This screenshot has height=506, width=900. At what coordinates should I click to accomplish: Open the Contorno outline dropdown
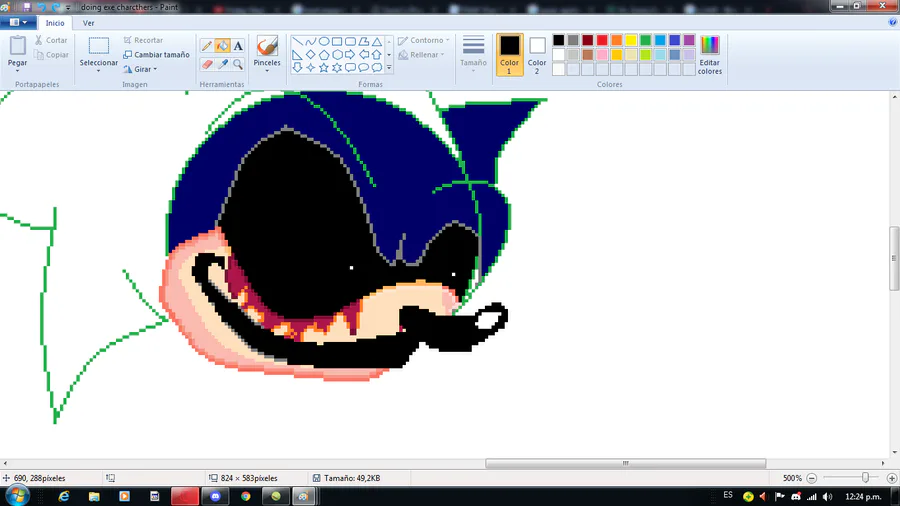pyautogui.click(x=424, y=40)
